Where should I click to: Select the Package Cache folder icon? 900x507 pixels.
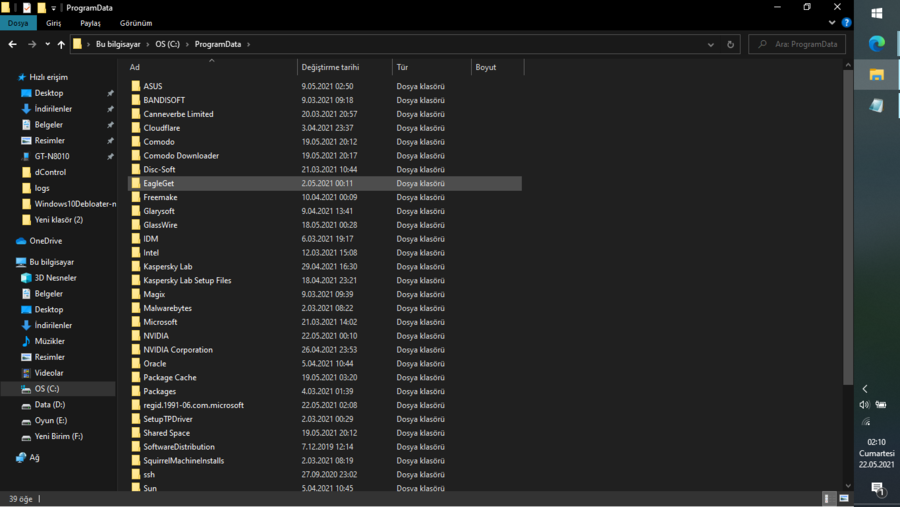(x=135, y=377)
